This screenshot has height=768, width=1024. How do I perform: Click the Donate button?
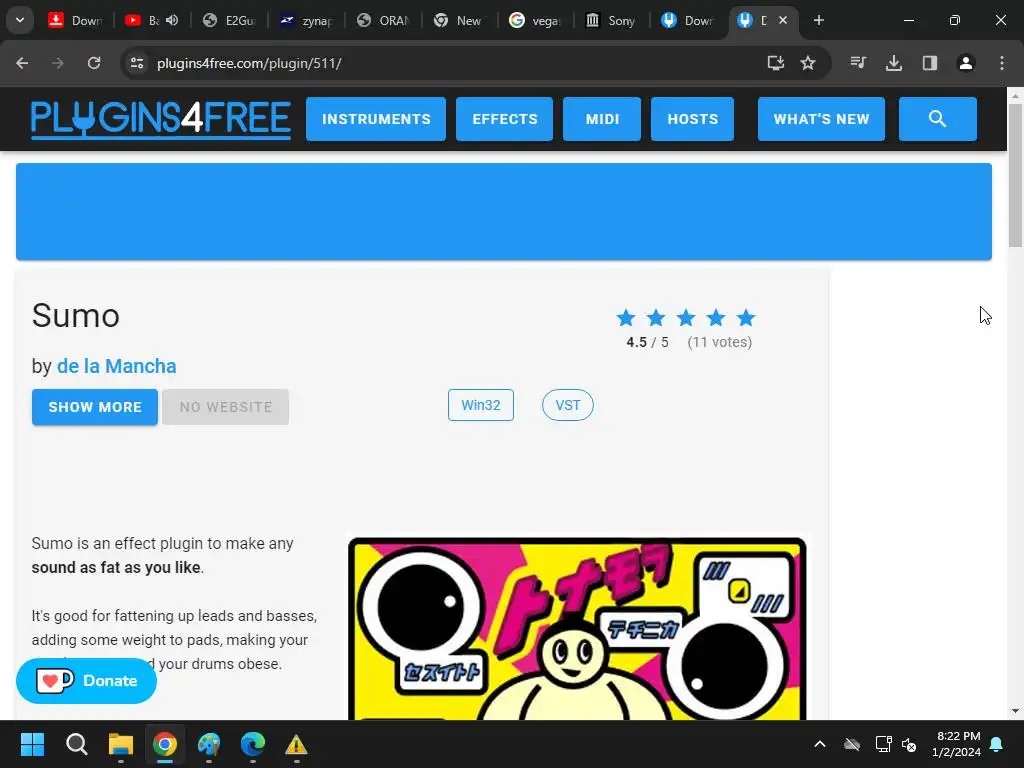click(86, 680)
